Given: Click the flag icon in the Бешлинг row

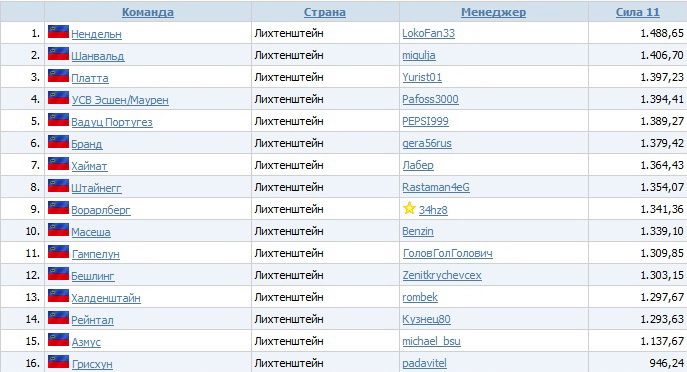Looking at the screenshot, I should [x=58, y=273].
